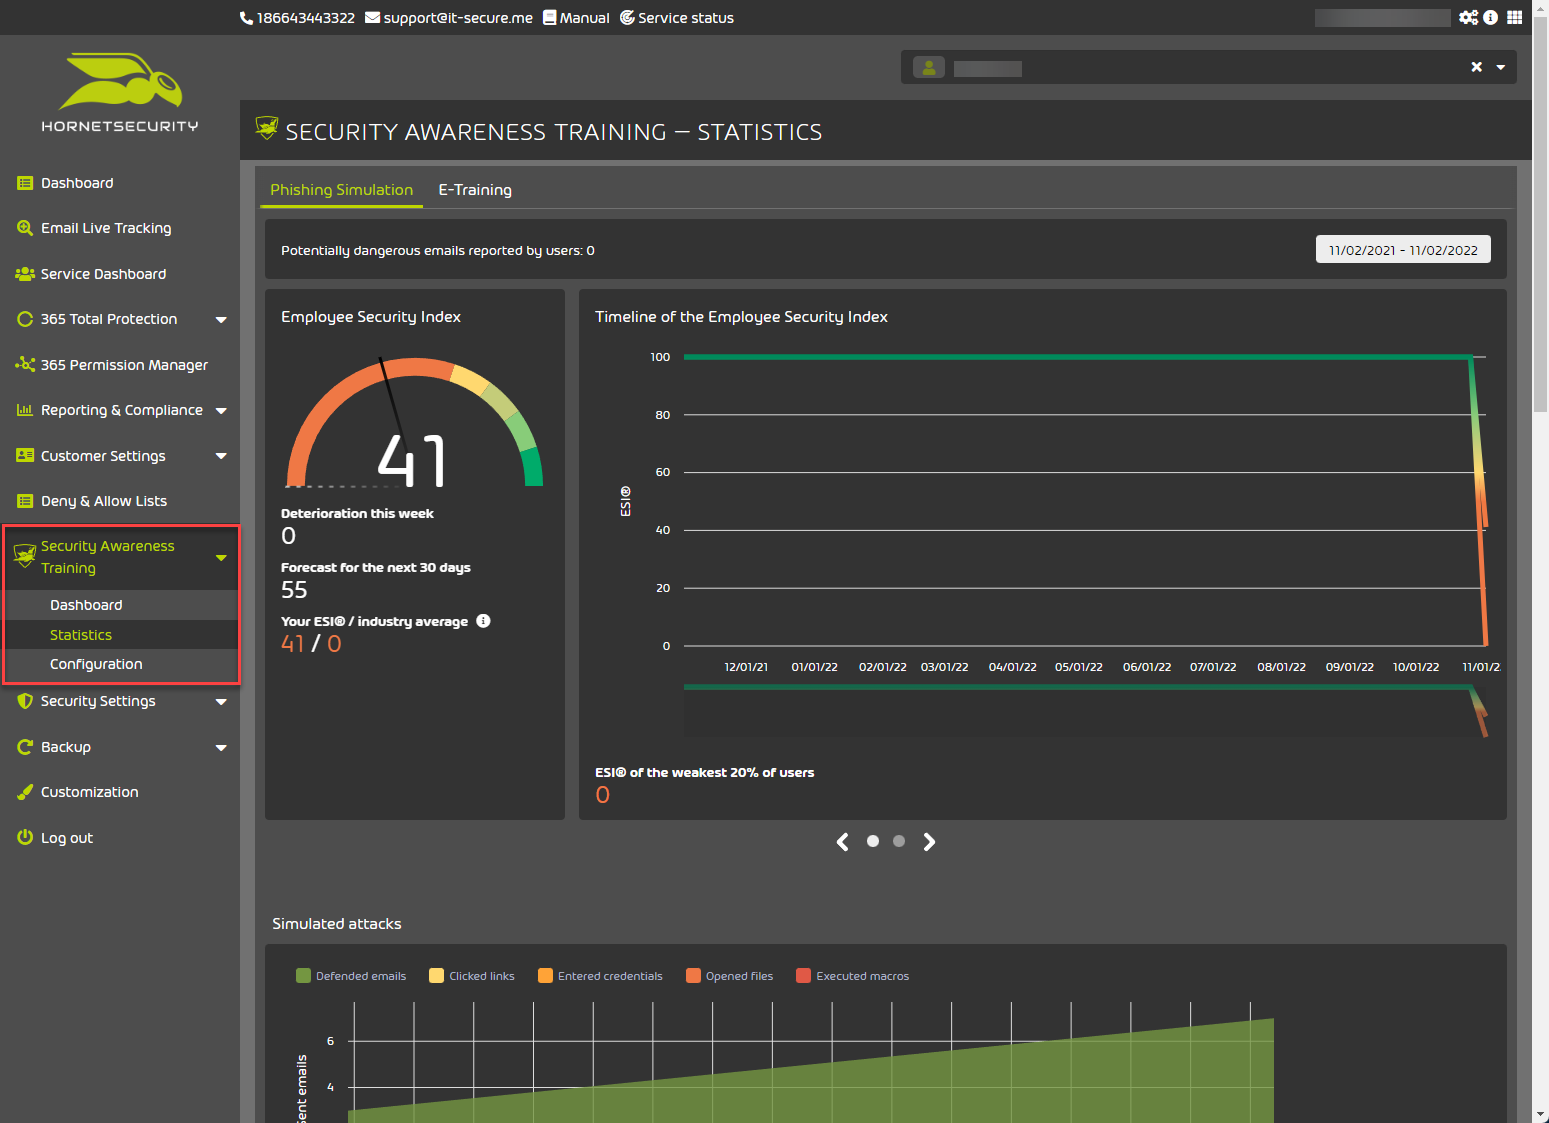The height and width of the screenshot is (1123, 1549).
Task: Click the Log out power icon
Action: point(25,838)
